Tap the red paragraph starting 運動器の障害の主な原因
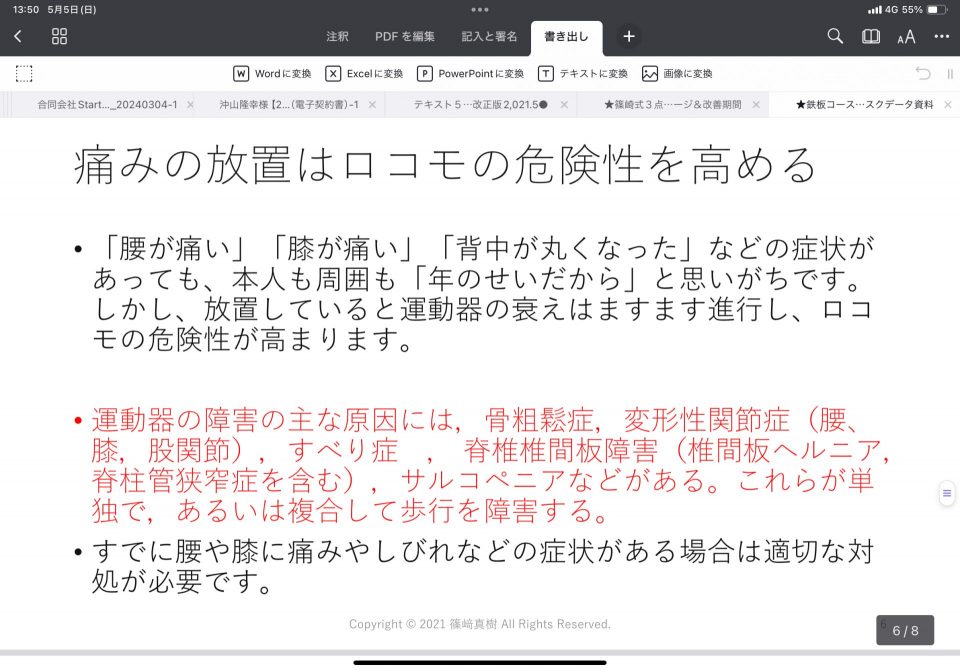The height and width of the screenshot is (671, 960). point(490,465)
